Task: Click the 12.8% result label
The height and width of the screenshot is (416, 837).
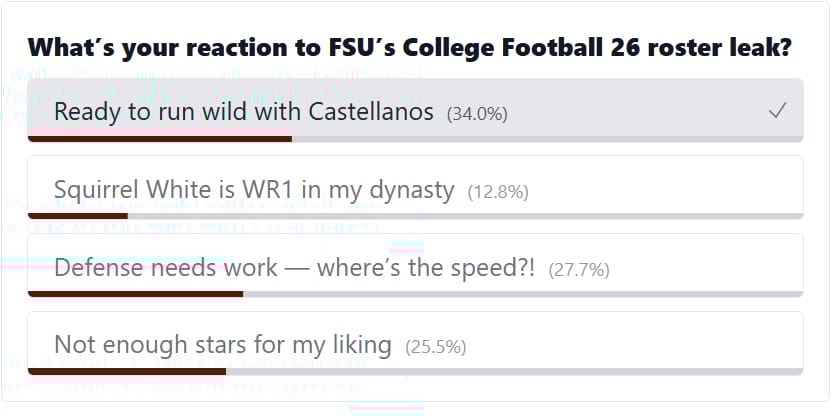Action: coord(498,191)
